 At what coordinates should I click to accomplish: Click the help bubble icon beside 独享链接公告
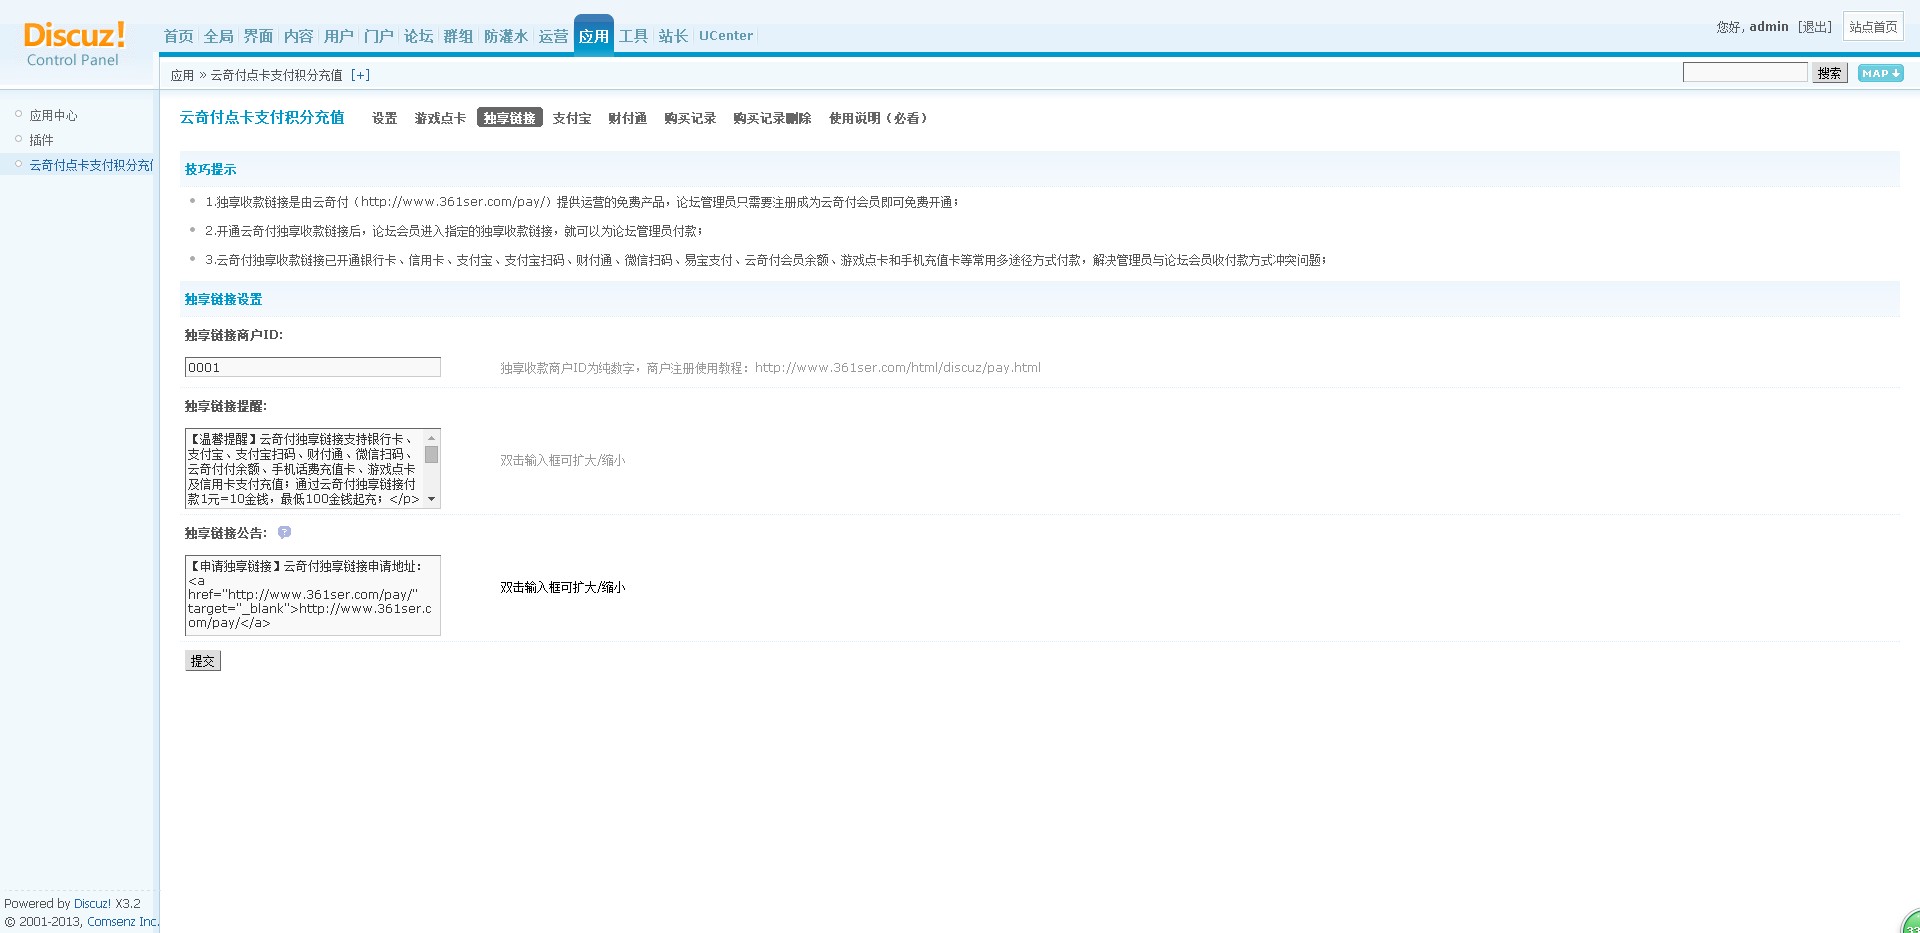284,533
